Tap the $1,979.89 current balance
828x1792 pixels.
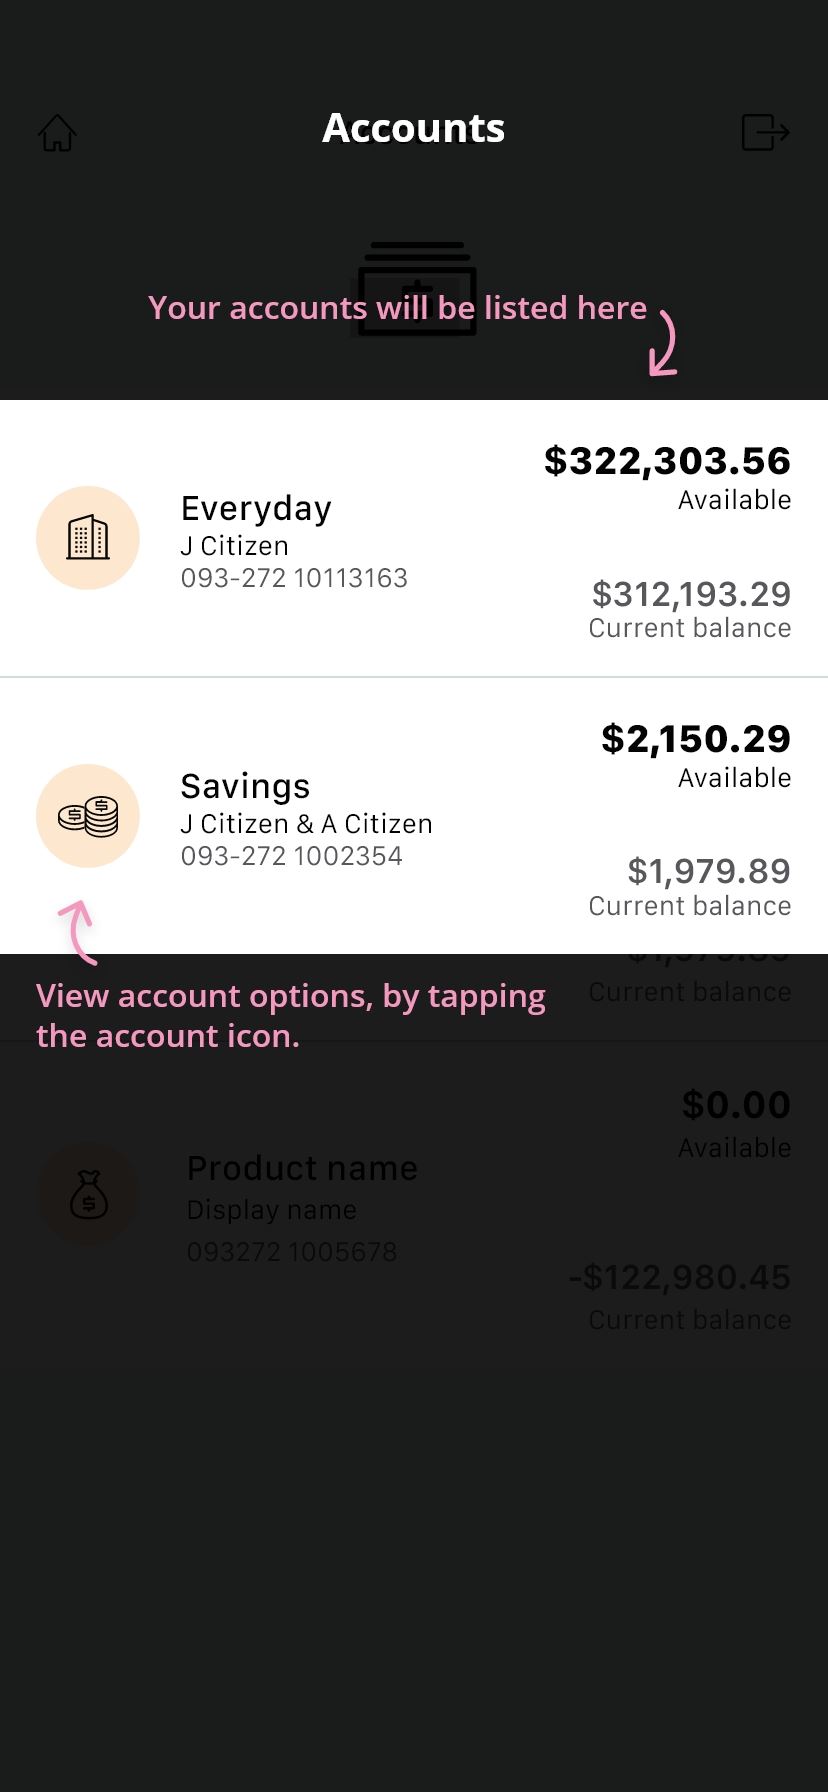[709, 871]
